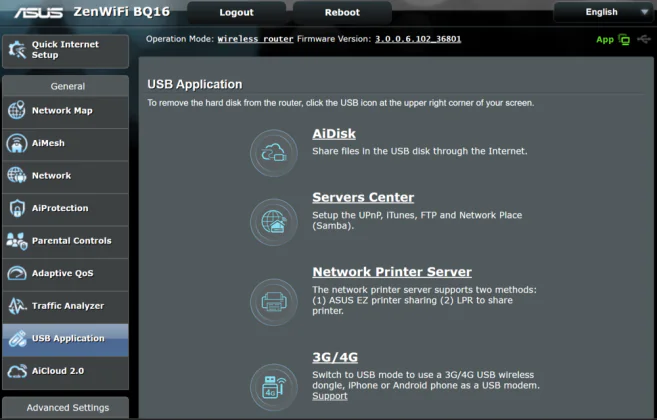Click the AiProtection shield icon

[17, 208]
